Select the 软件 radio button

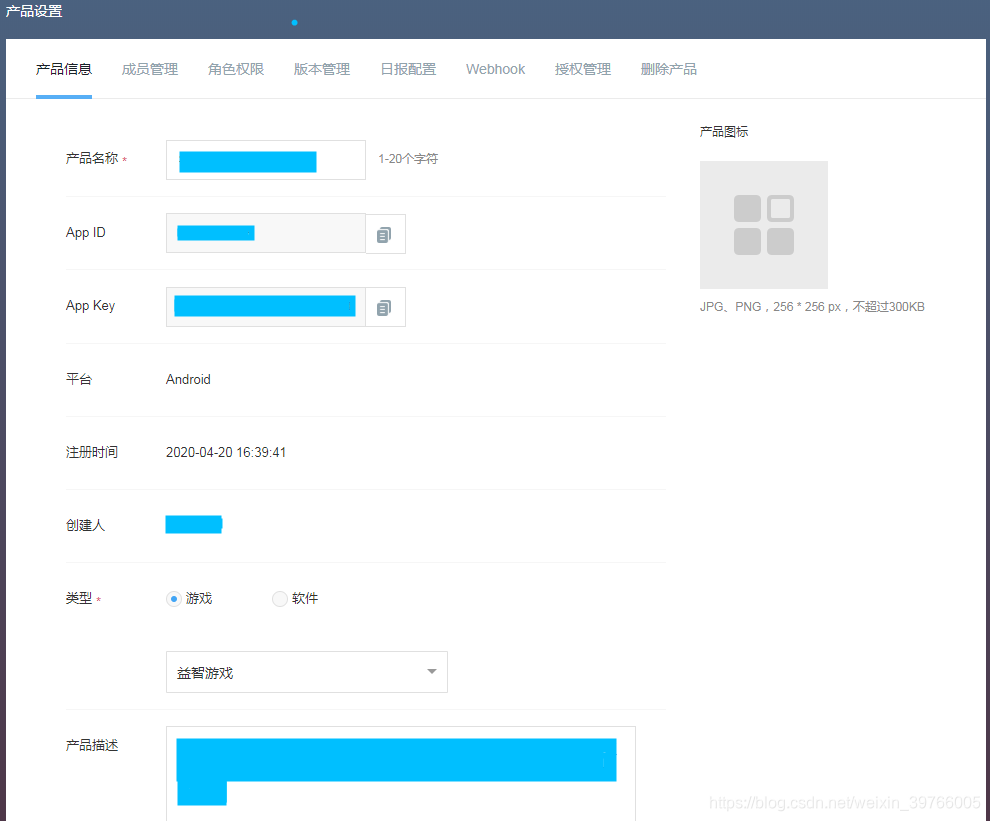click(x=280, y=598)
